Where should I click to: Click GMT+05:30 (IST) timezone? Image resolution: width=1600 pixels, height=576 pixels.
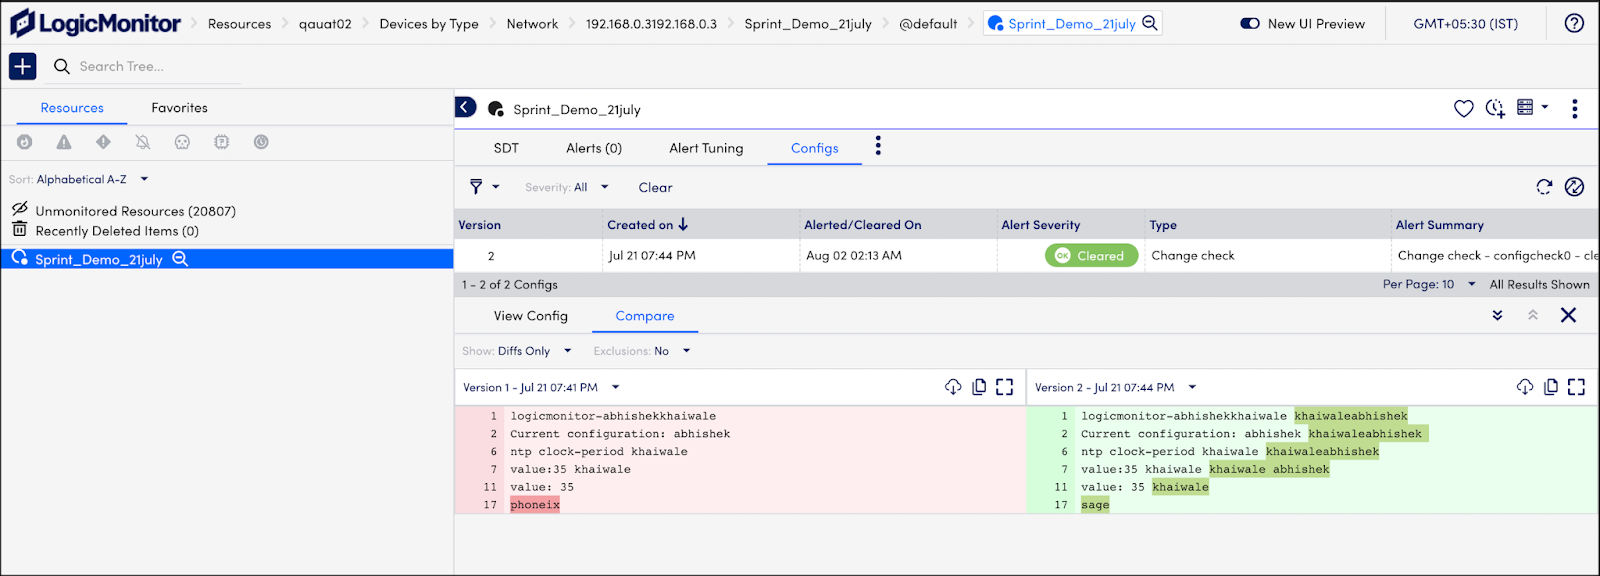(x=1465, y=23)
